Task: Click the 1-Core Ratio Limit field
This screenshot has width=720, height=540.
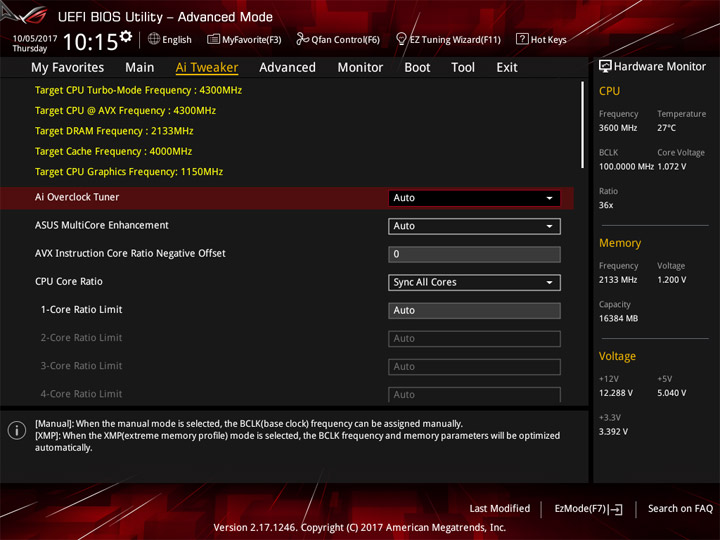Action: 474,310
